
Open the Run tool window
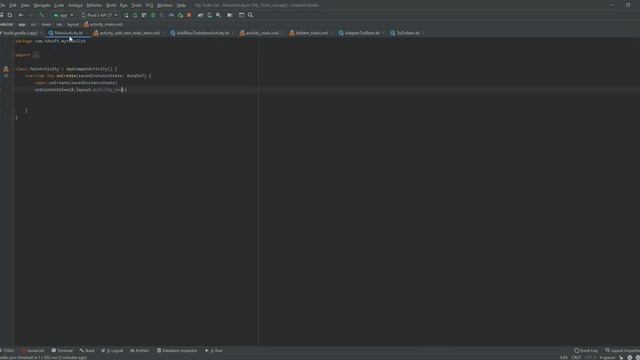click(x=214, y=351)
